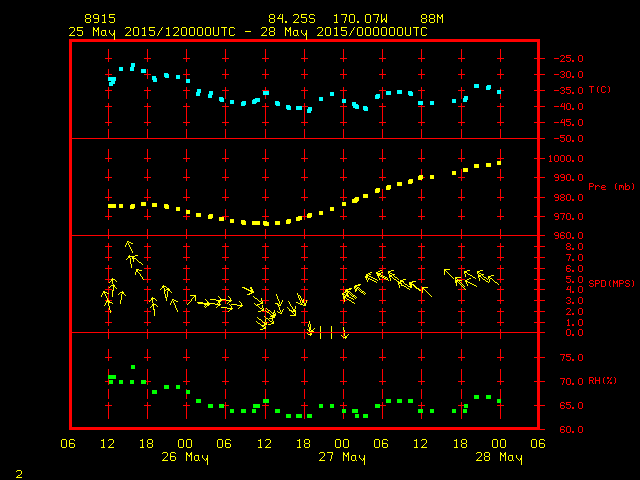Click the 28 May date label

point(499,457)
